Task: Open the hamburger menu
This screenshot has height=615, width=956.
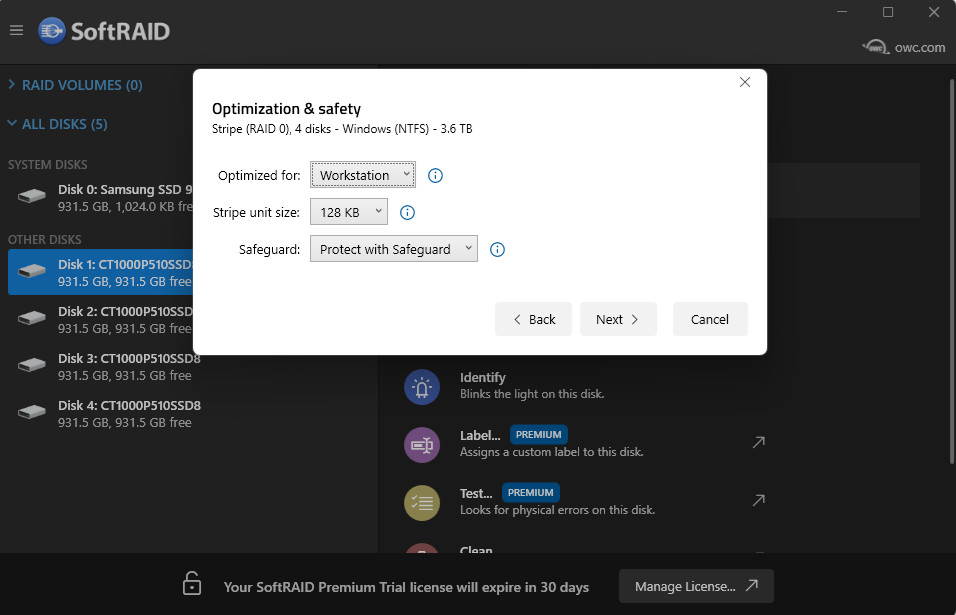Action: point(16,30)
